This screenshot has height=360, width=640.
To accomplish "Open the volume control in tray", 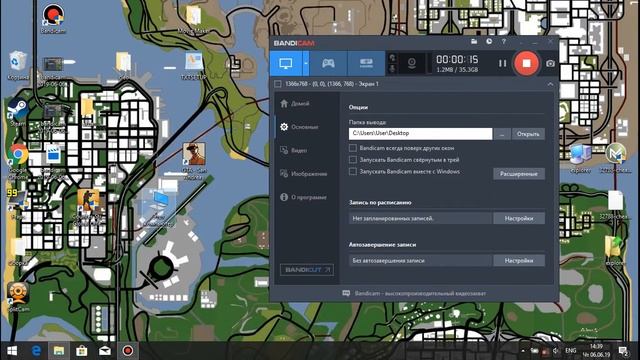I will (x=556, y=351).
